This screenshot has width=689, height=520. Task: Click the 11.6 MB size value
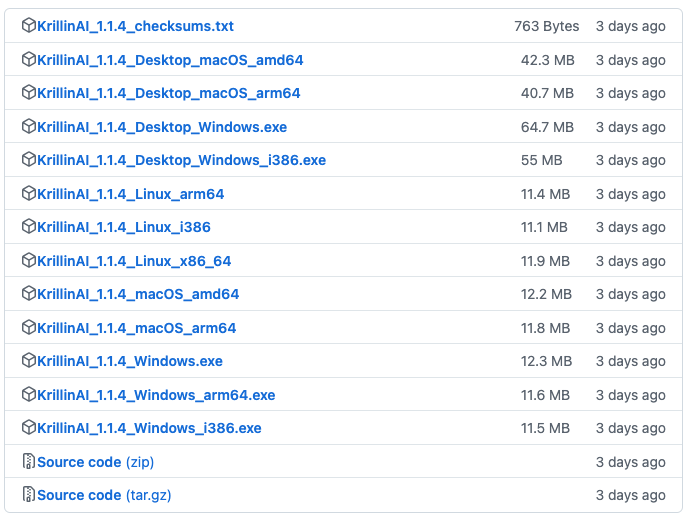[545, 395]
